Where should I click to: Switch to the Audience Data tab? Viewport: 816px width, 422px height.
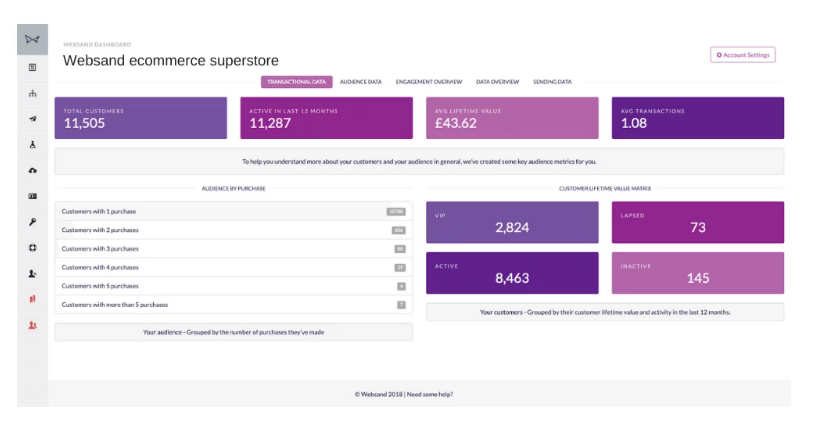(x=360, y=82)
